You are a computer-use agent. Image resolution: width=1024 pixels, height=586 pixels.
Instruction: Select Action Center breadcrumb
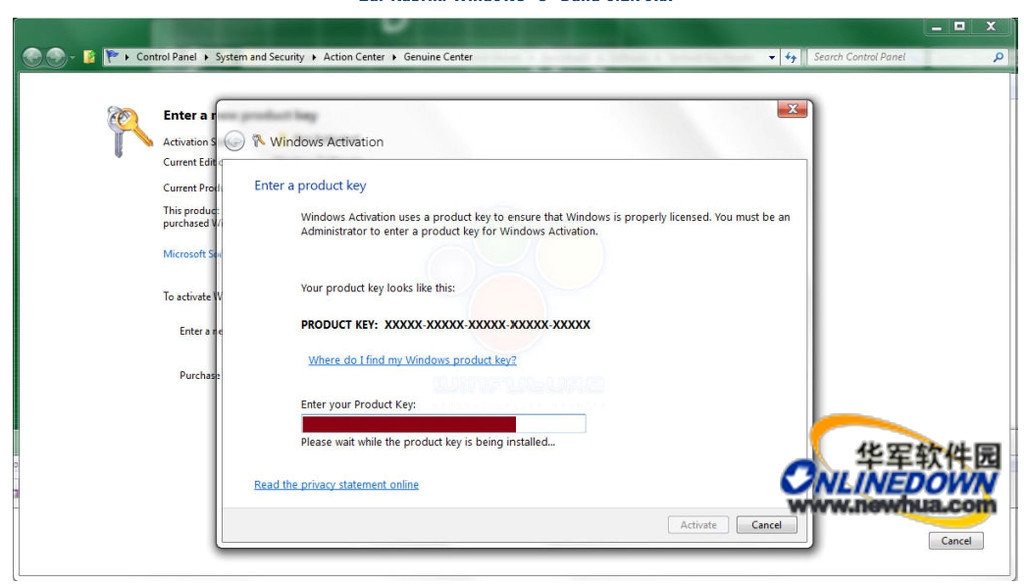354,57
